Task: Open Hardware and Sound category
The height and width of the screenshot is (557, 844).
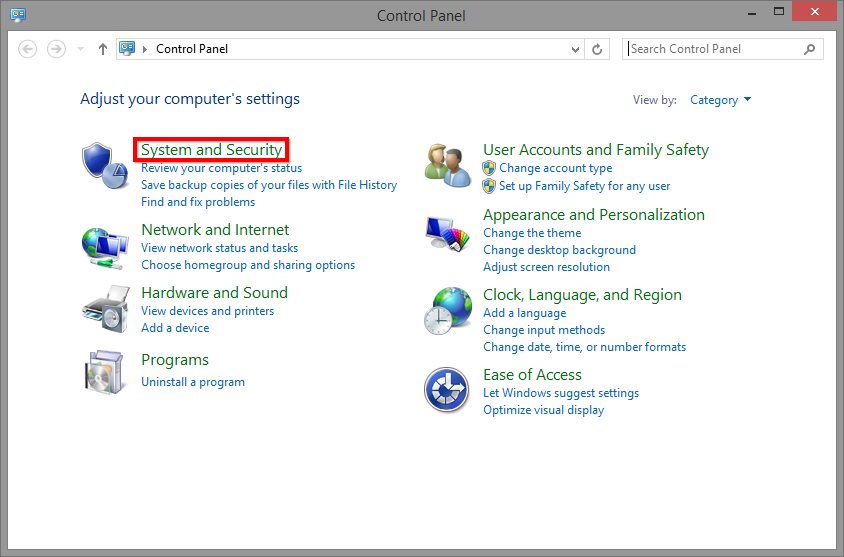Action: coord(214,293)
